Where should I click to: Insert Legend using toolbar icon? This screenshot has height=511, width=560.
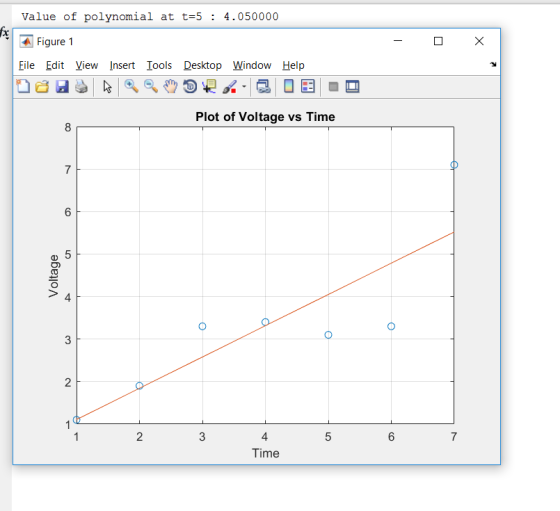point(308,86)
